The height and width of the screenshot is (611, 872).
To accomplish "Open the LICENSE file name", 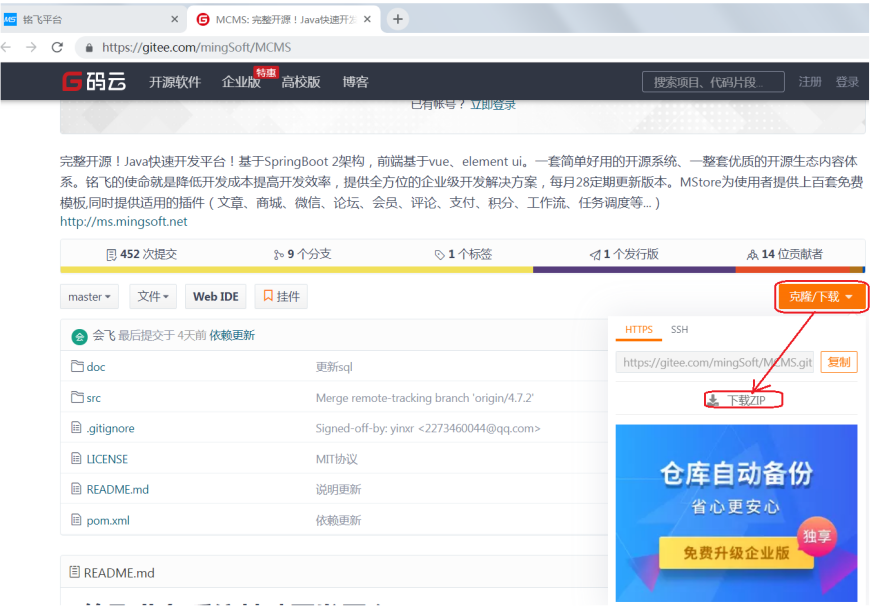I will coord(107,459).
